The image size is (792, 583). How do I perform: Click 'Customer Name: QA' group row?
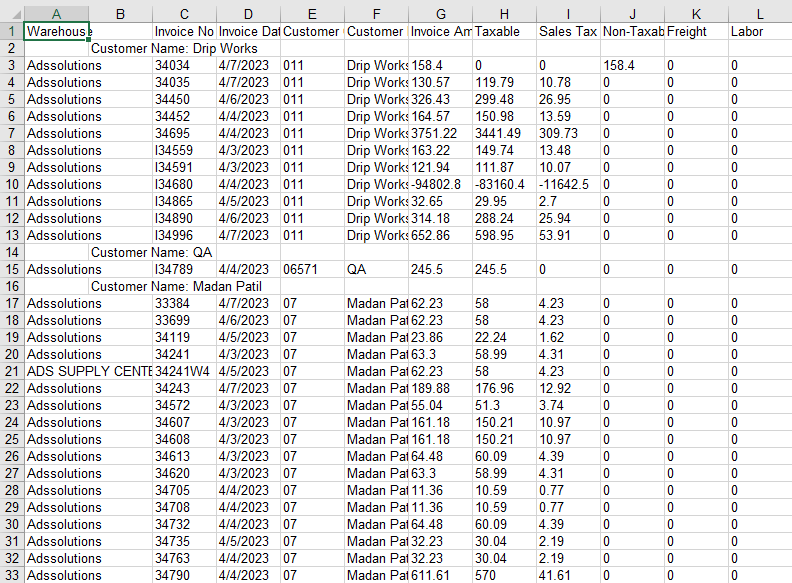pos(152,253)
